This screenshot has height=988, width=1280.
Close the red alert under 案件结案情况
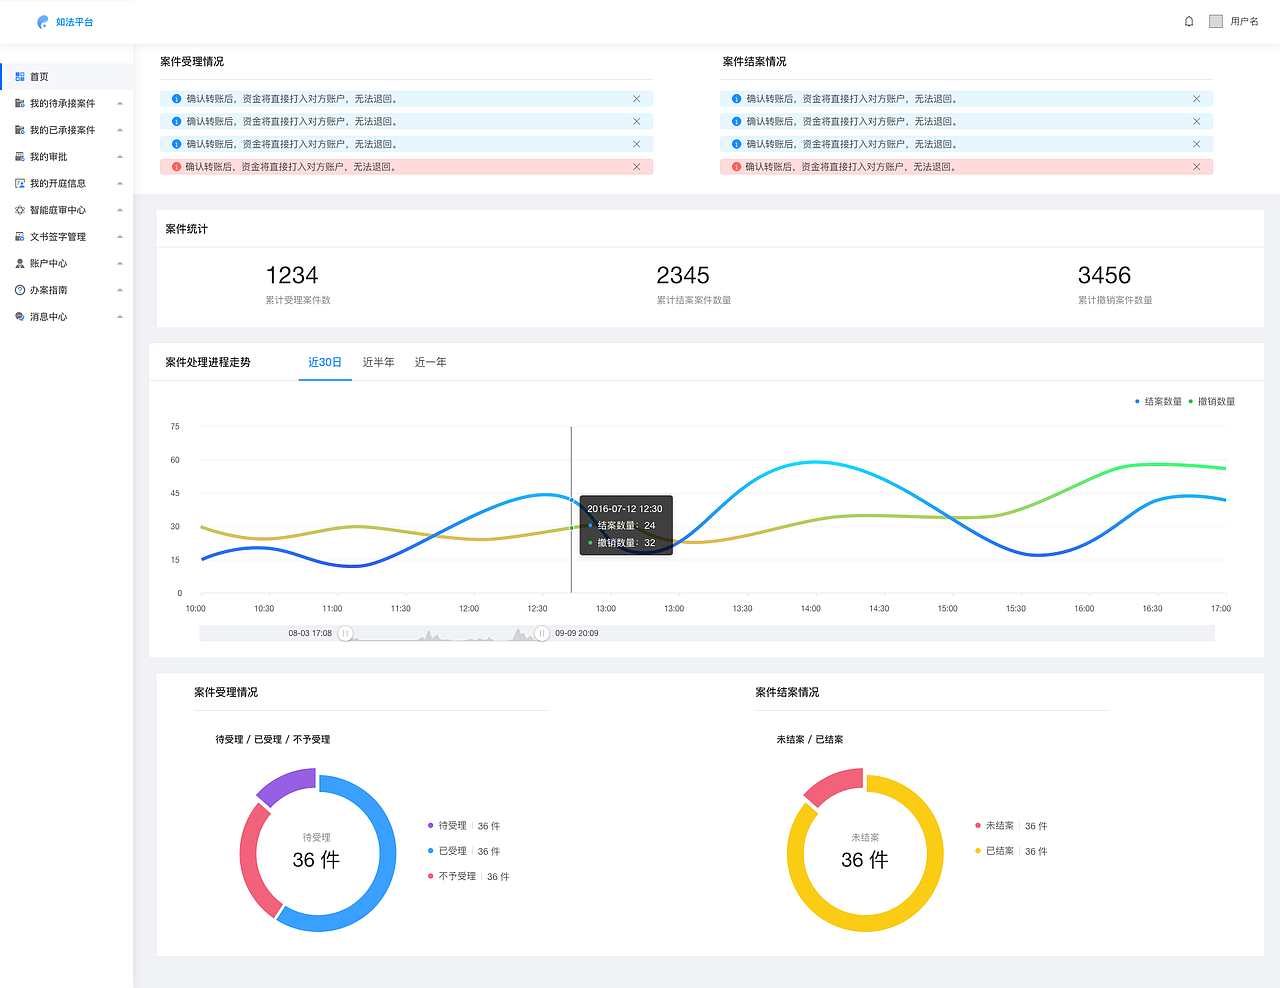(x=1196, y=167)
